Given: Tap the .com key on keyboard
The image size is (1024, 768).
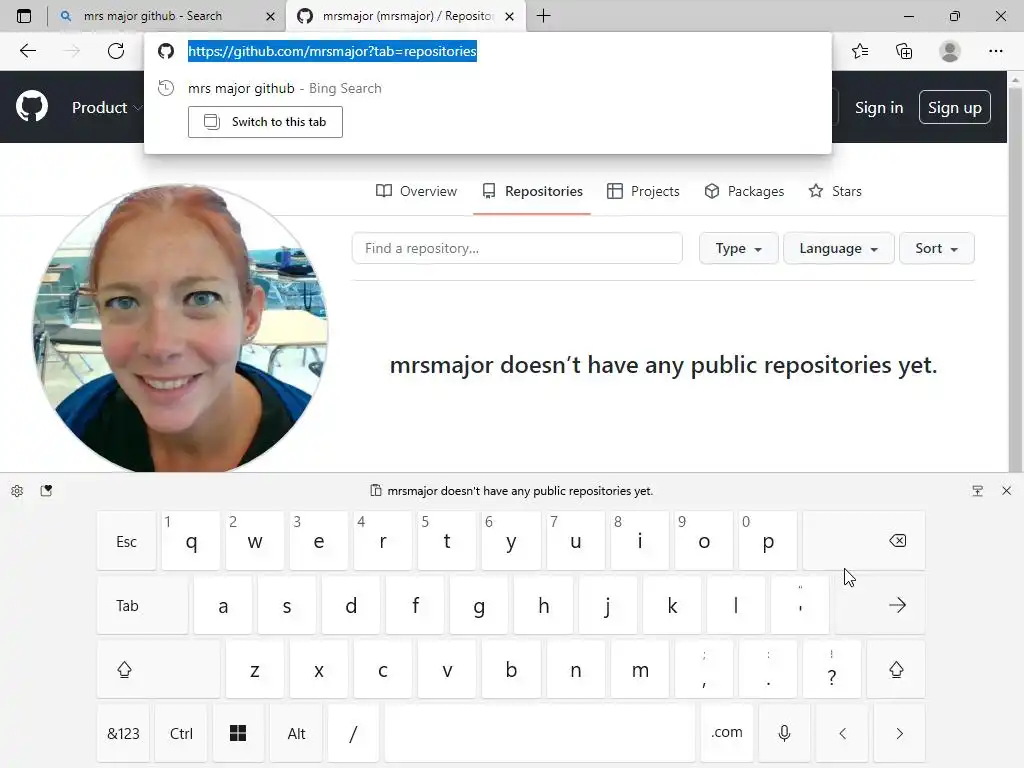Looking at the screenshot, I should pyautogui.click(x=727, y=733).
